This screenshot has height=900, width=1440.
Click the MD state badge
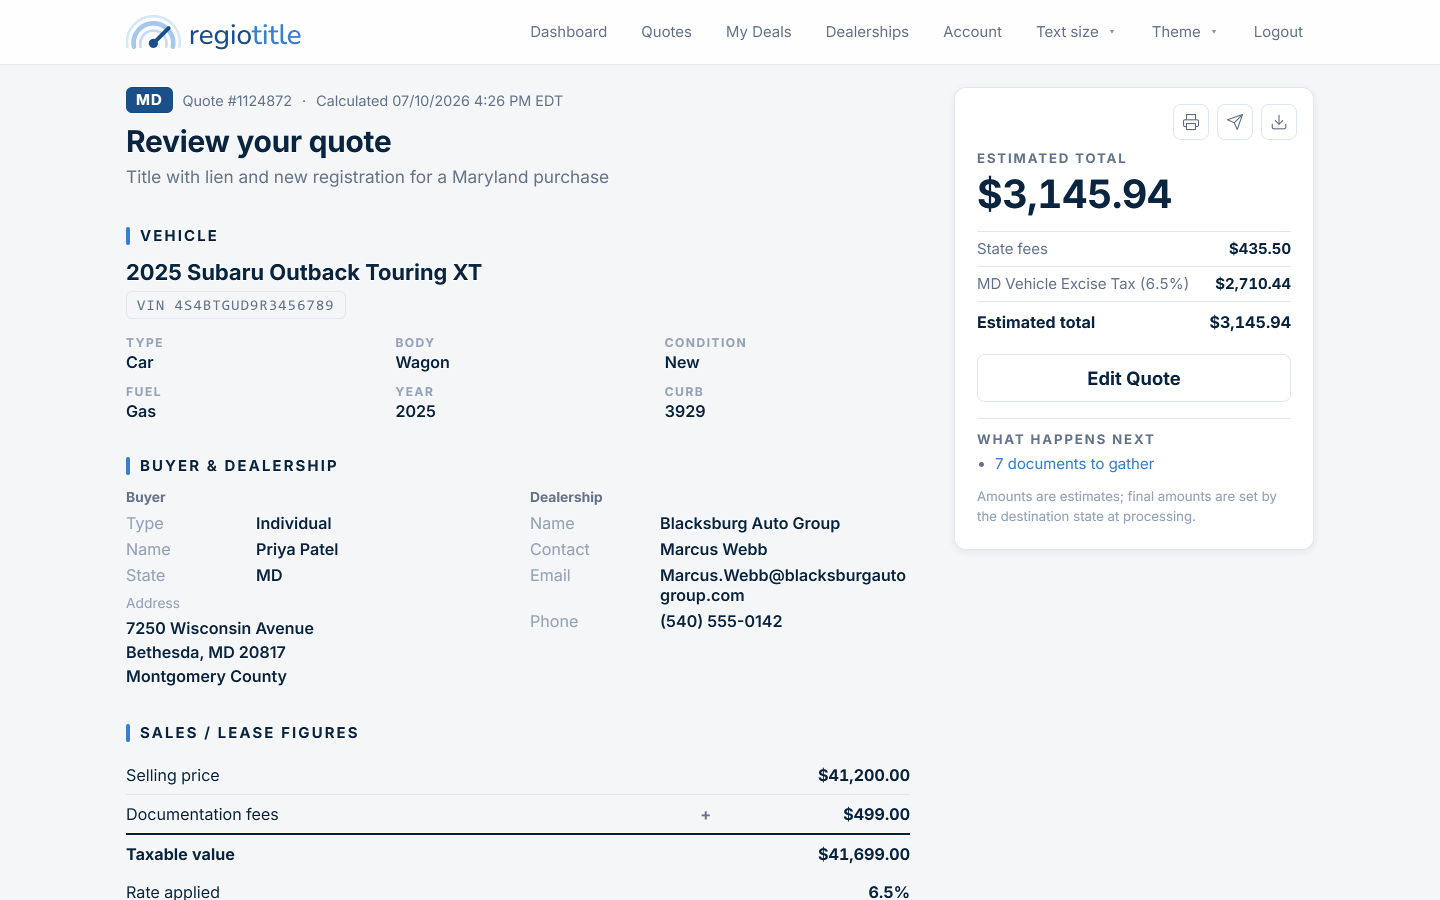pos(149,100)
